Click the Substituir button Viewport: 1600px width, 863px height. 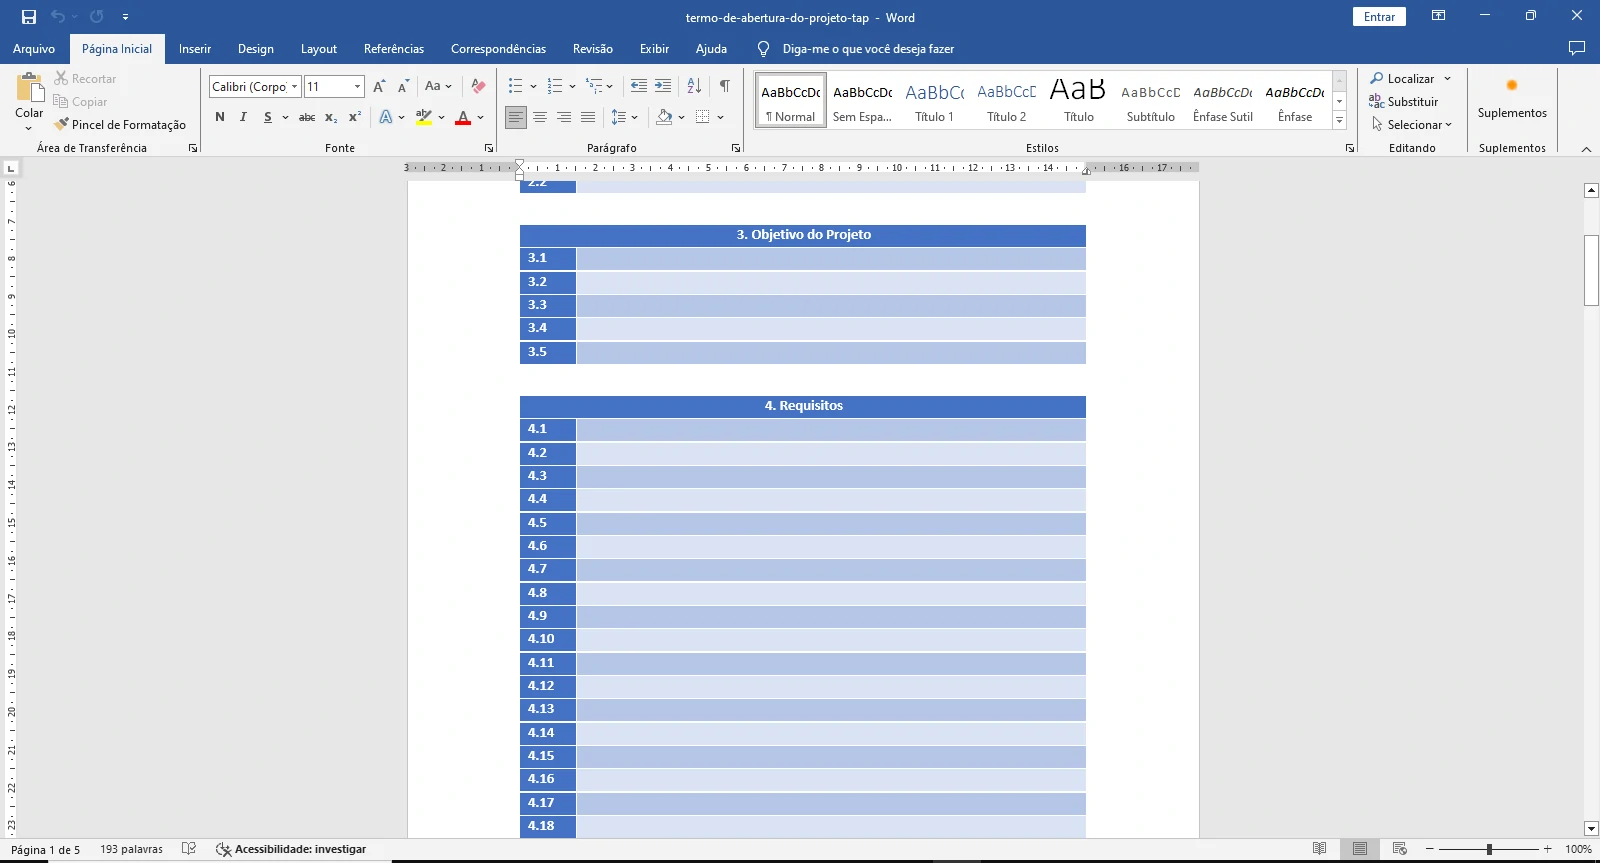[x=1404, y=102]
